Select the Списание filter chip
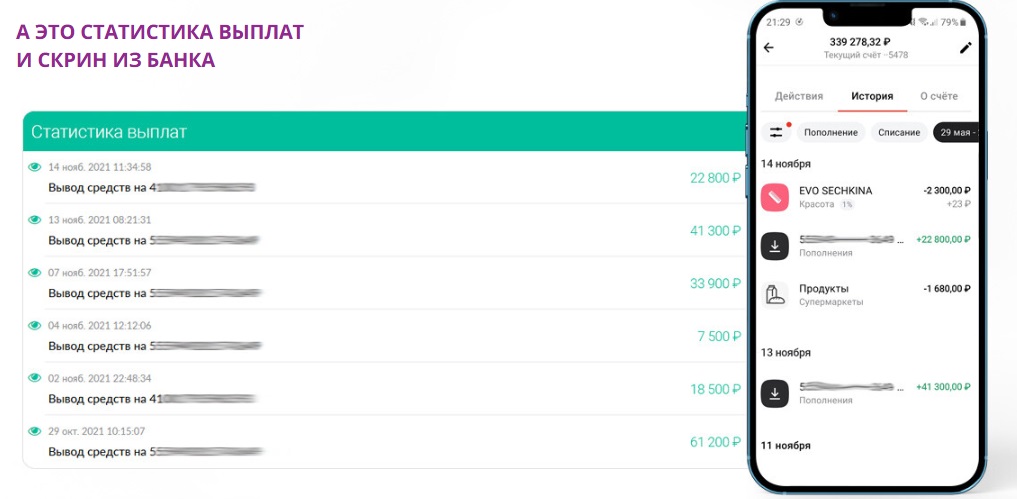Screen dimensions: 1017x499 click(899, 132)
